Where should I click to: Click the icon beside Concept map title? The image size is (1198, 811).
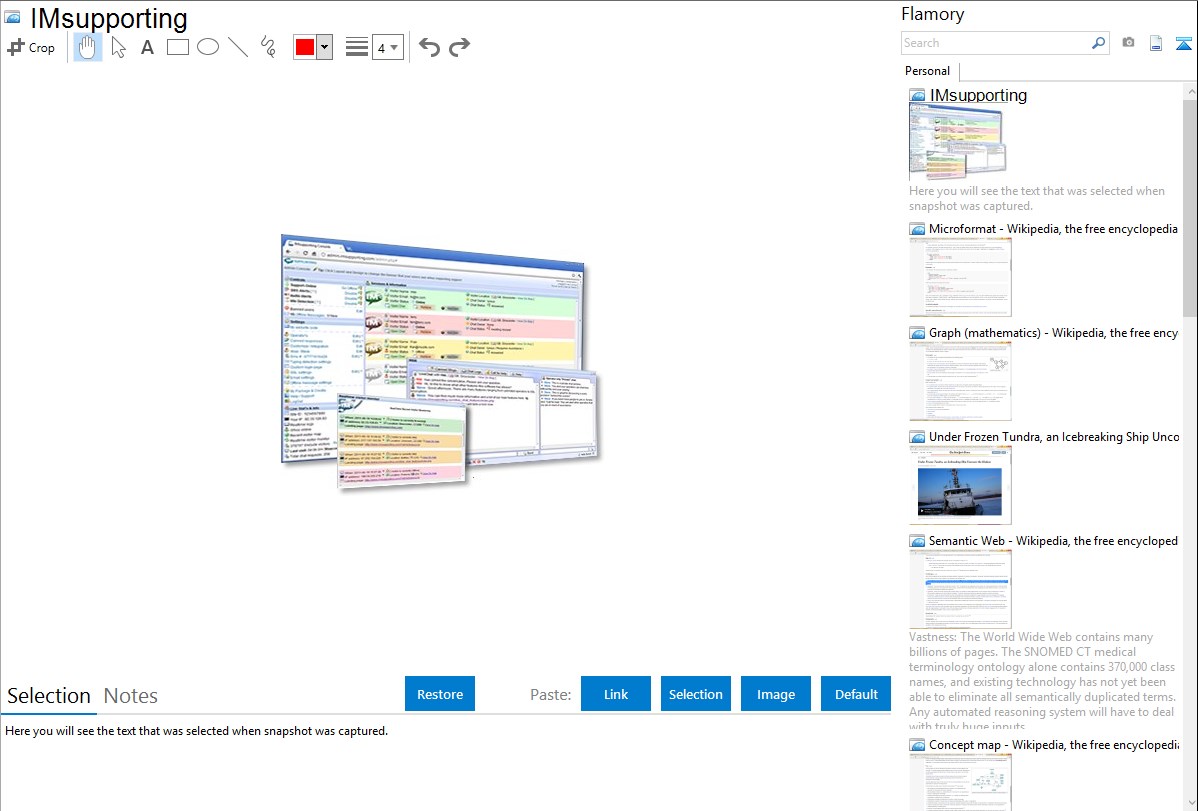coord(918,745)
